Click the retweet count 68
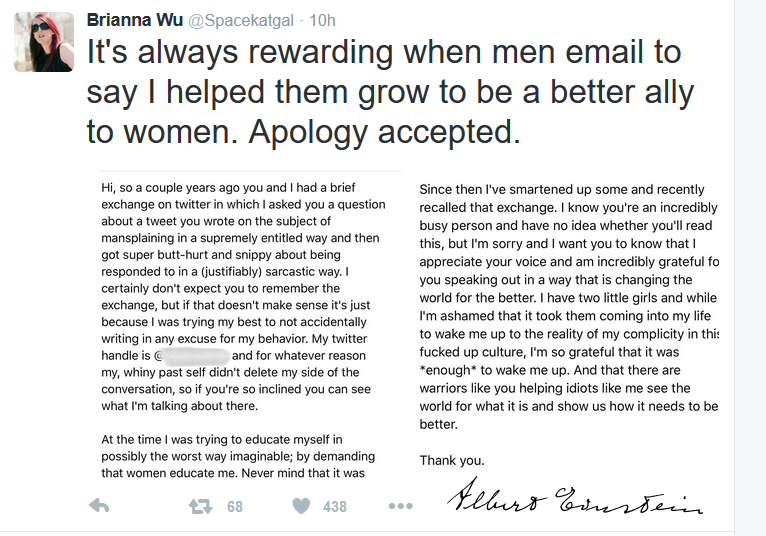This screenshot has width=766, height=536. 235,507
